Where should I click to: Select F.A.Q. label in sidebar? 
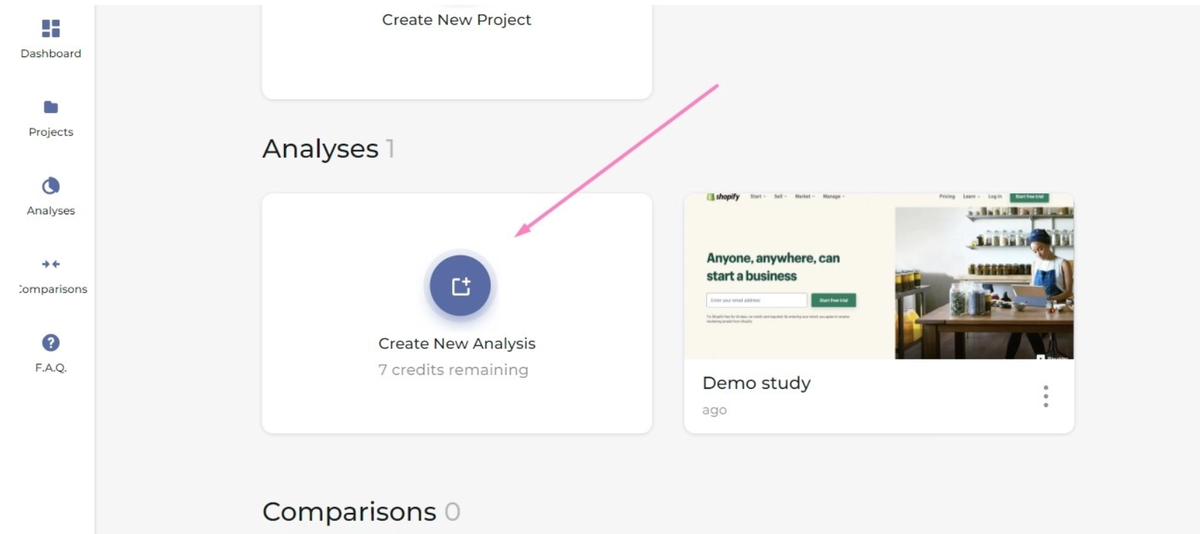(51, 367)
